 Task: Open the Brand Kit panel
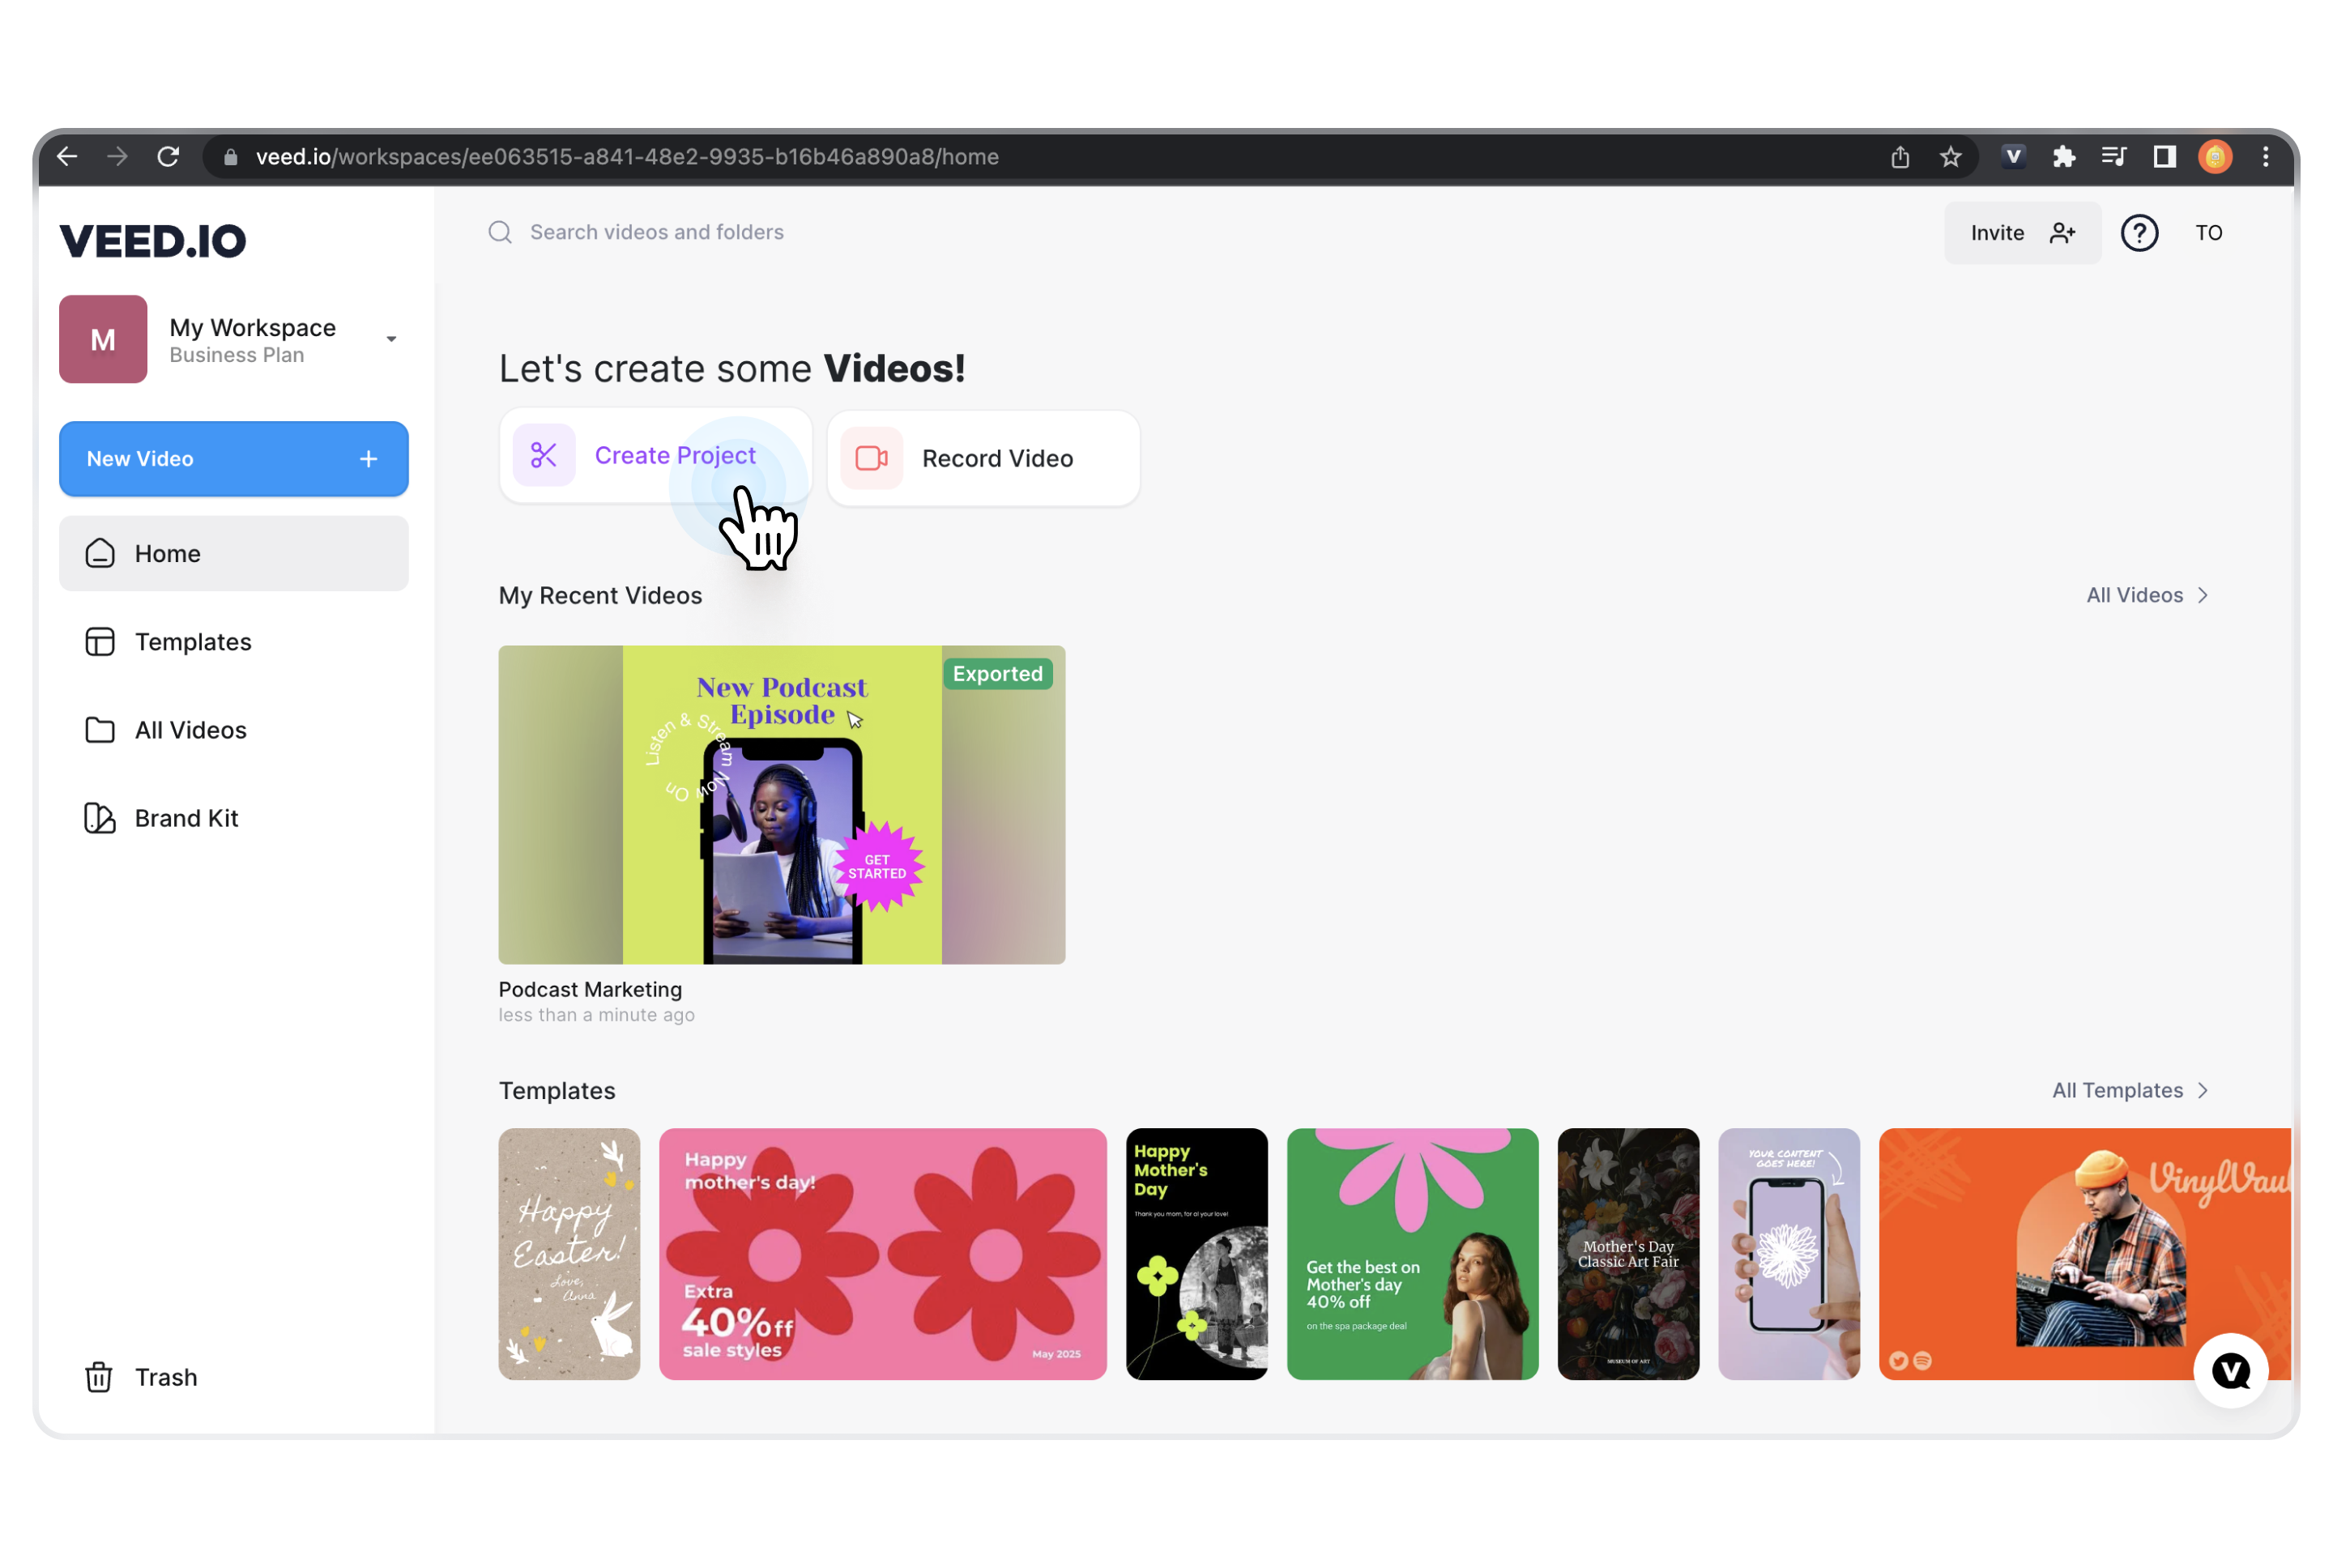186,817
